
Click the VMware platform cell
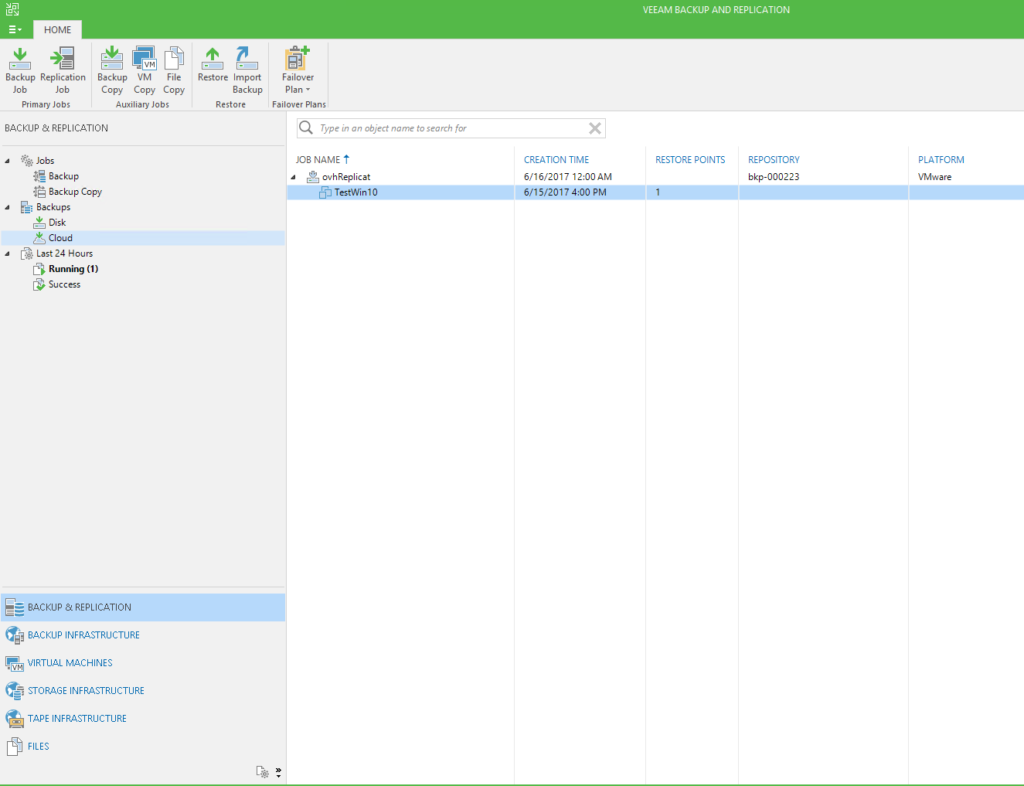[935, 177]
